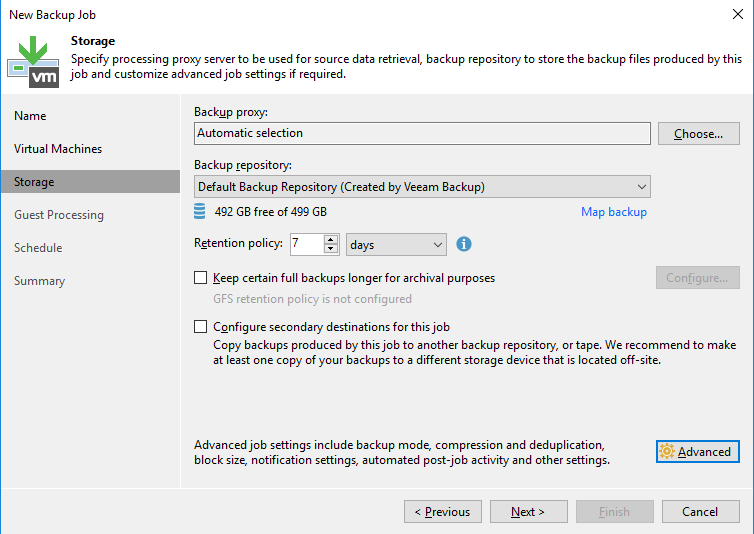Check configure secondary destinations for this job
Screen dimensions: 754x534
coord(201,327)
